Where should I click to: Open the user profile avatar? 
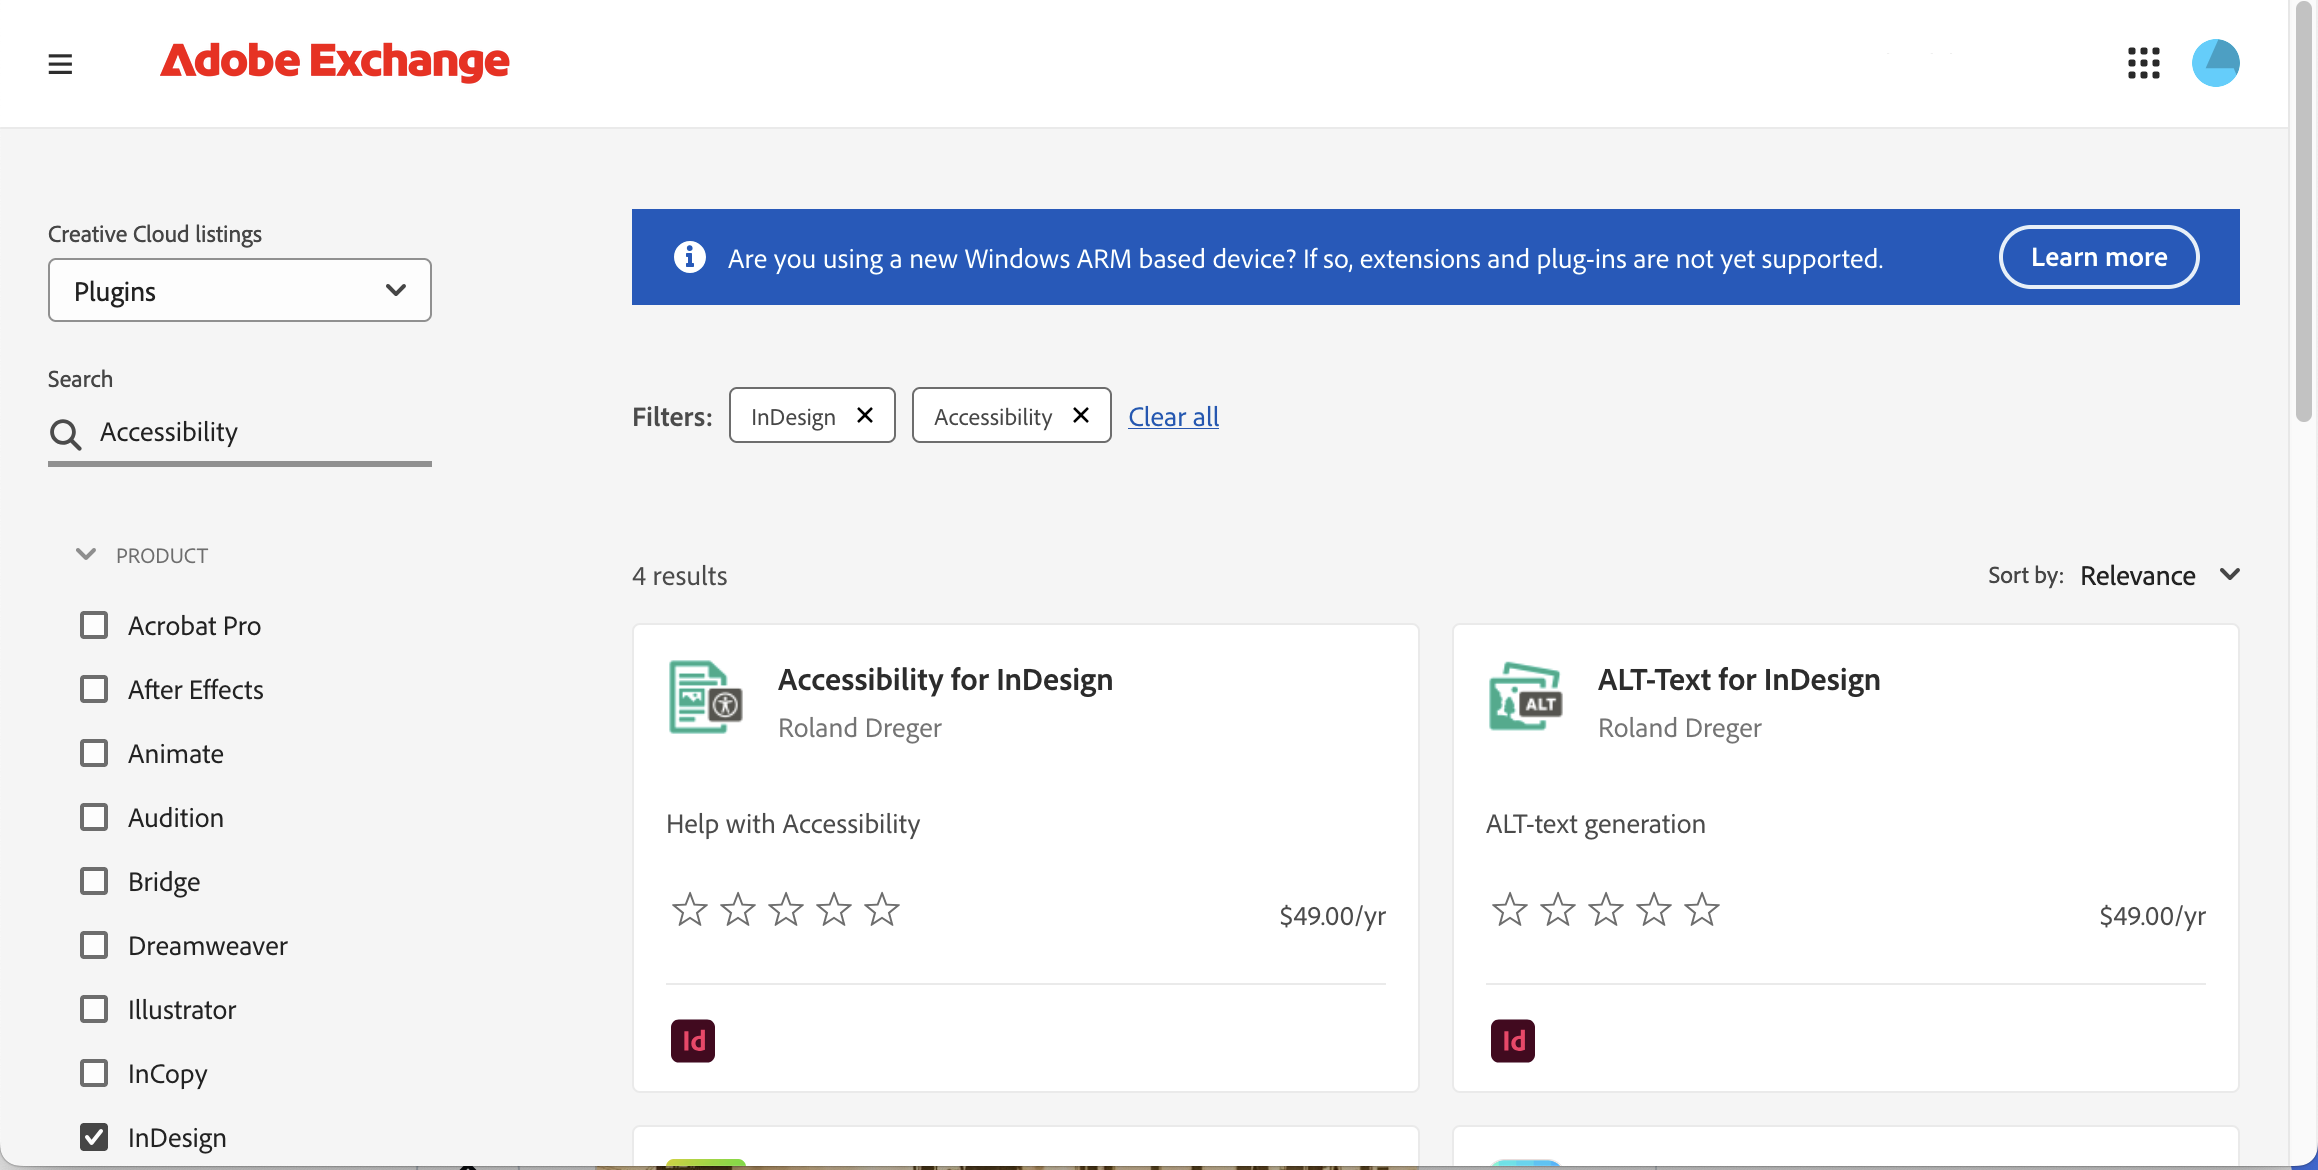click(x=2215, y=63)
